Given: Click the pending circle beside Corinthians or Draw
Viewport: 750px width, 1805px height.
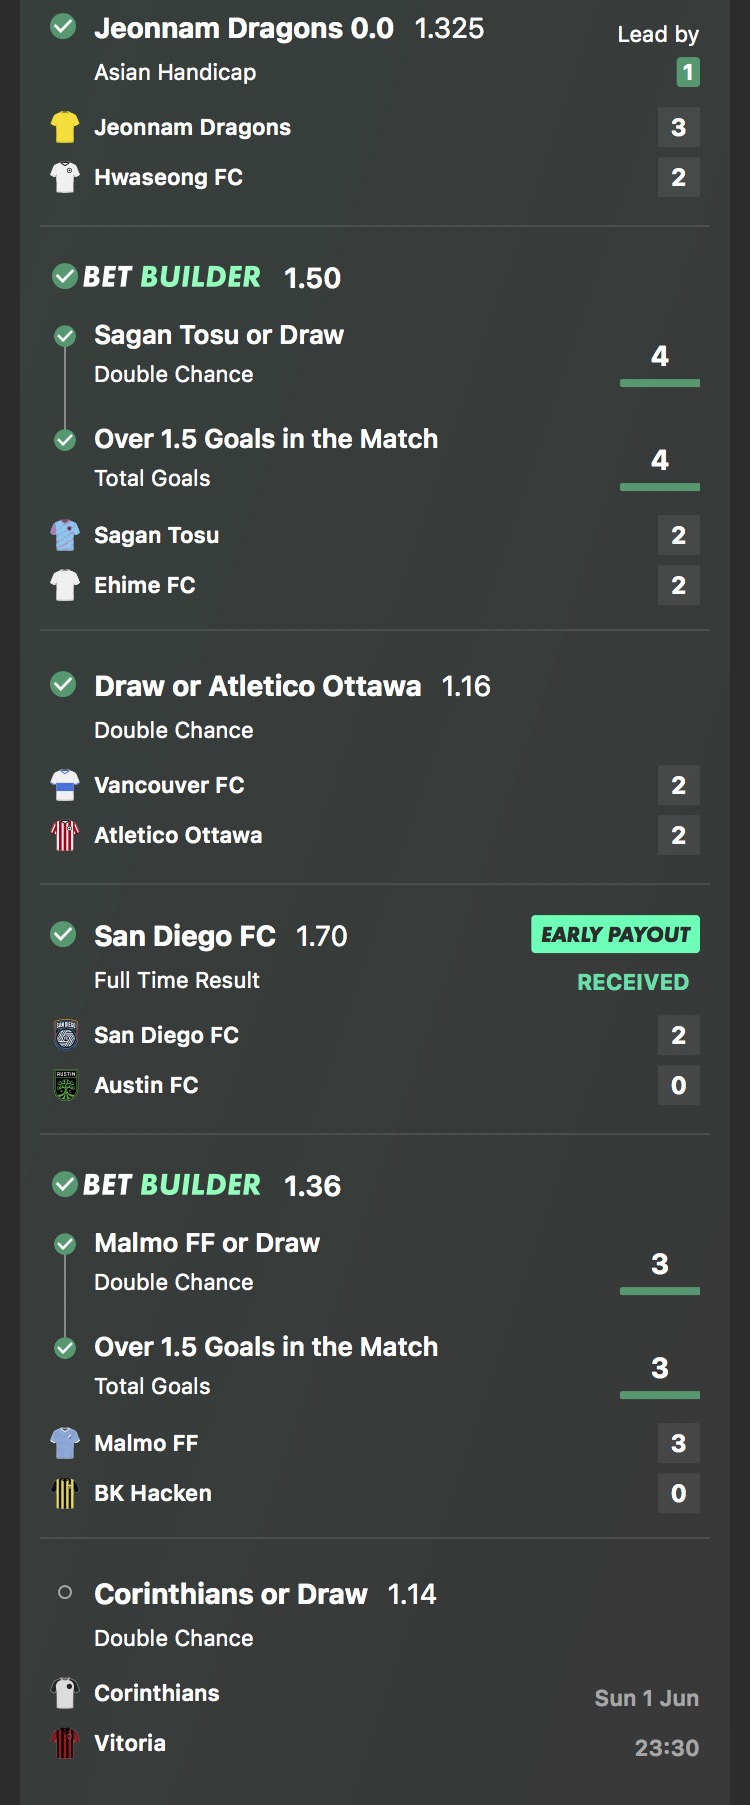Looking at the screenshot, I should (65, 1592).
